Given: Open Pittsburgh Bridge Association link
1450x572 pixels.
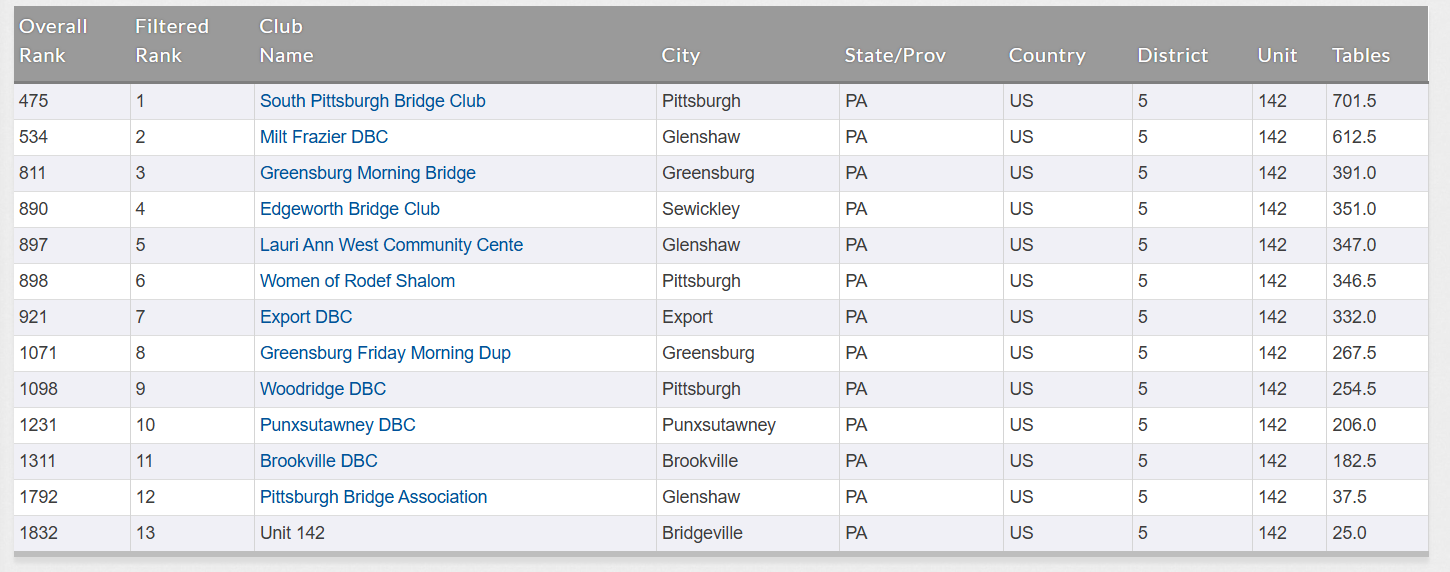Looking at the screenshot, I should coord(373,497).
